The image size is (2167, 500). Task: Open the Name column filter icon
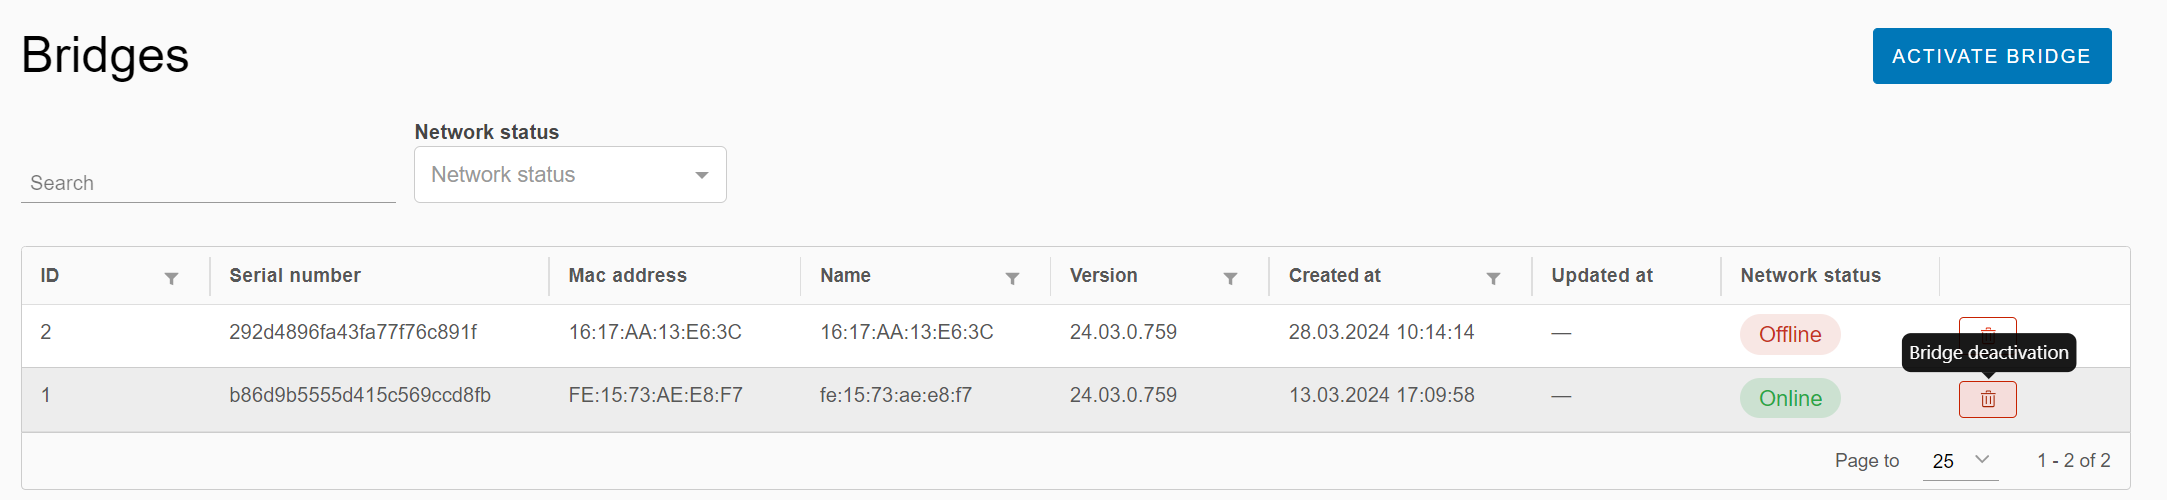pyautogui.click(x=1012, y=278)
